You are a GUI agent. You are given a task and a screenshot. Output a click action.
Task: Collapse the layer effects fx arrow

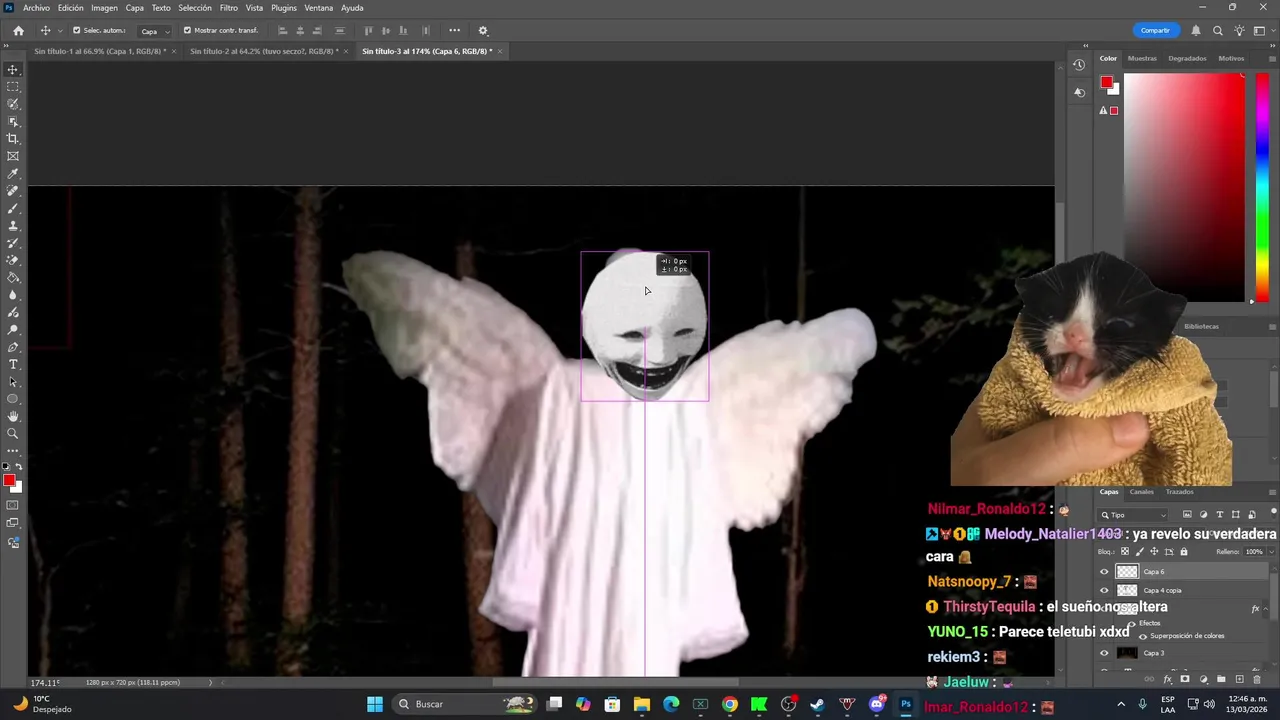pos(1267,608)
